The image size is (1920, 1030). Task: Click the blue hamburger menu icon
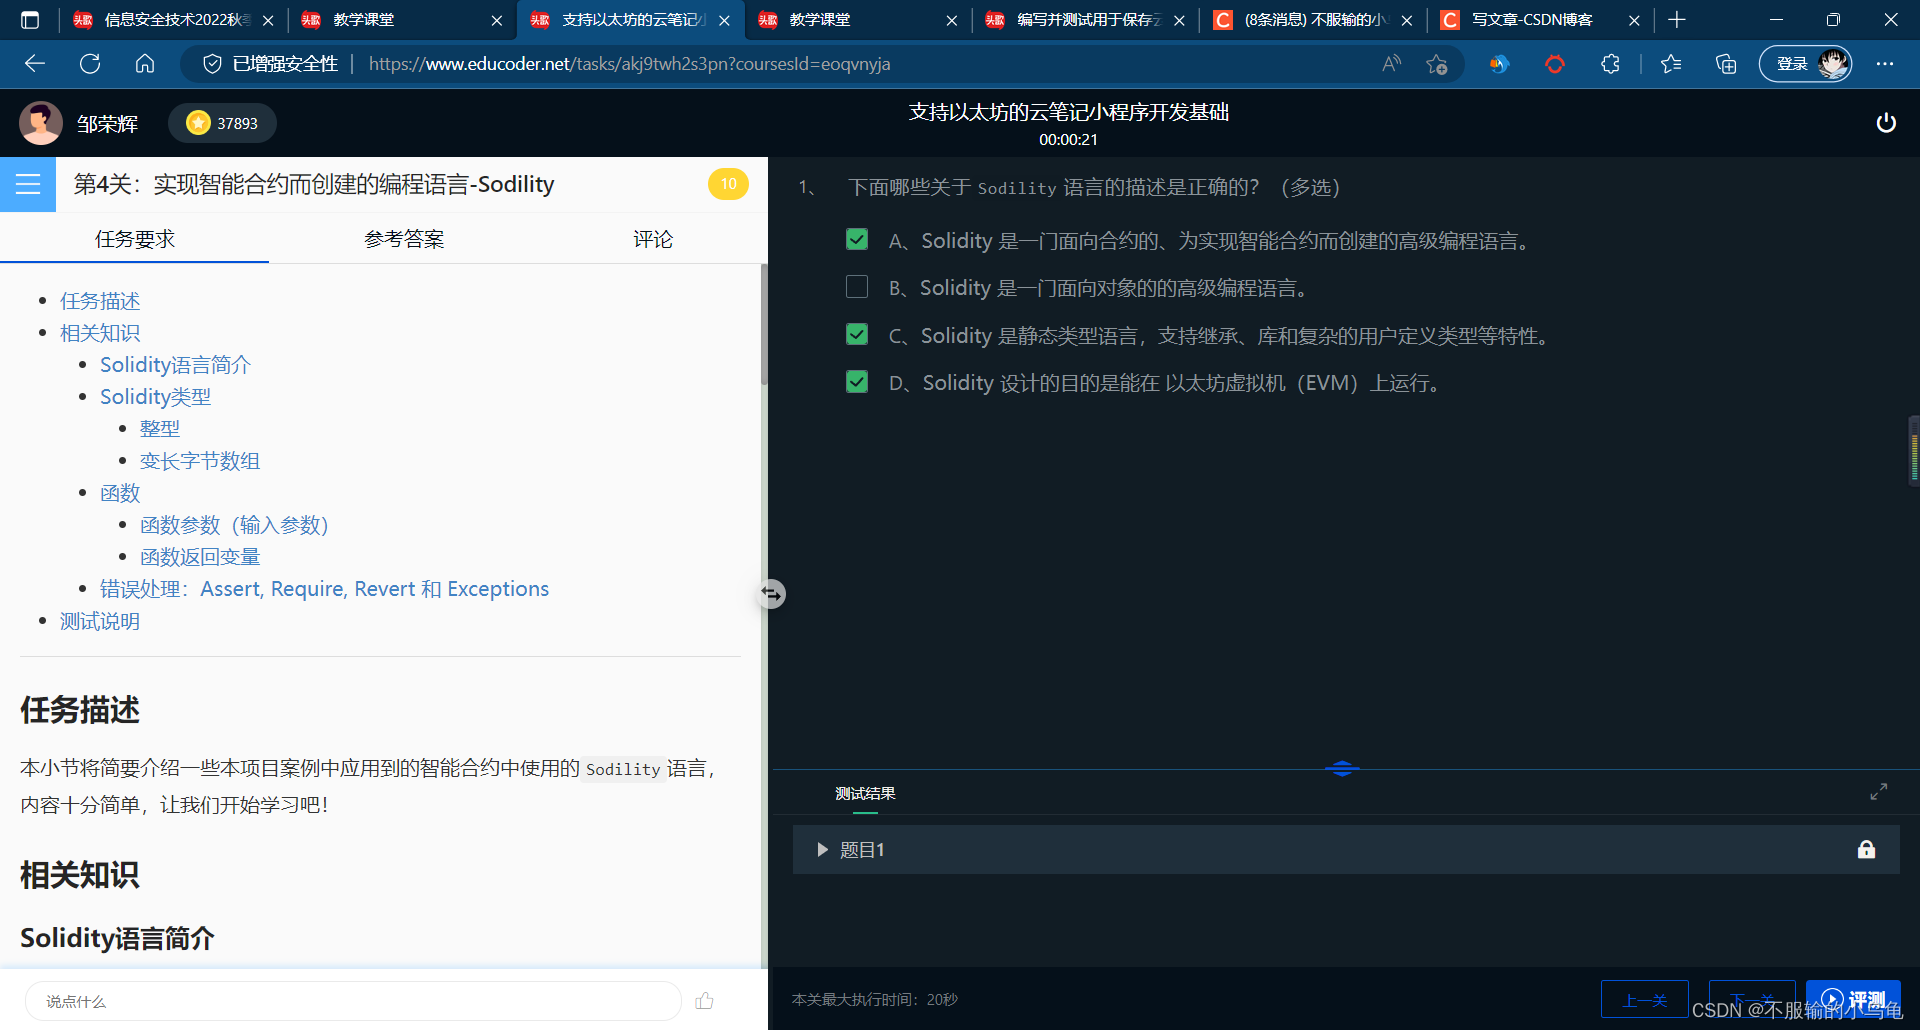coord(28,184)
